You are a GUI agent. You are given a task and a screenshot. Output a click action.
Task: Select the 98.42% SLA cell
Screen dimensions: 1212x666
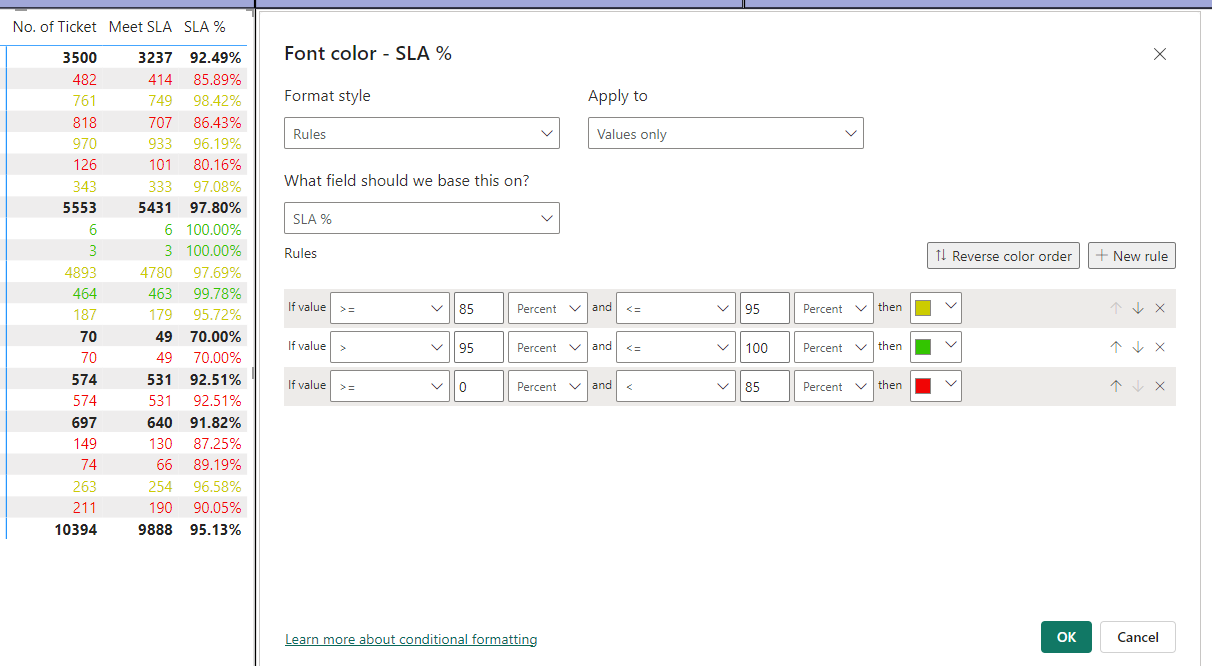pos(217,100)
